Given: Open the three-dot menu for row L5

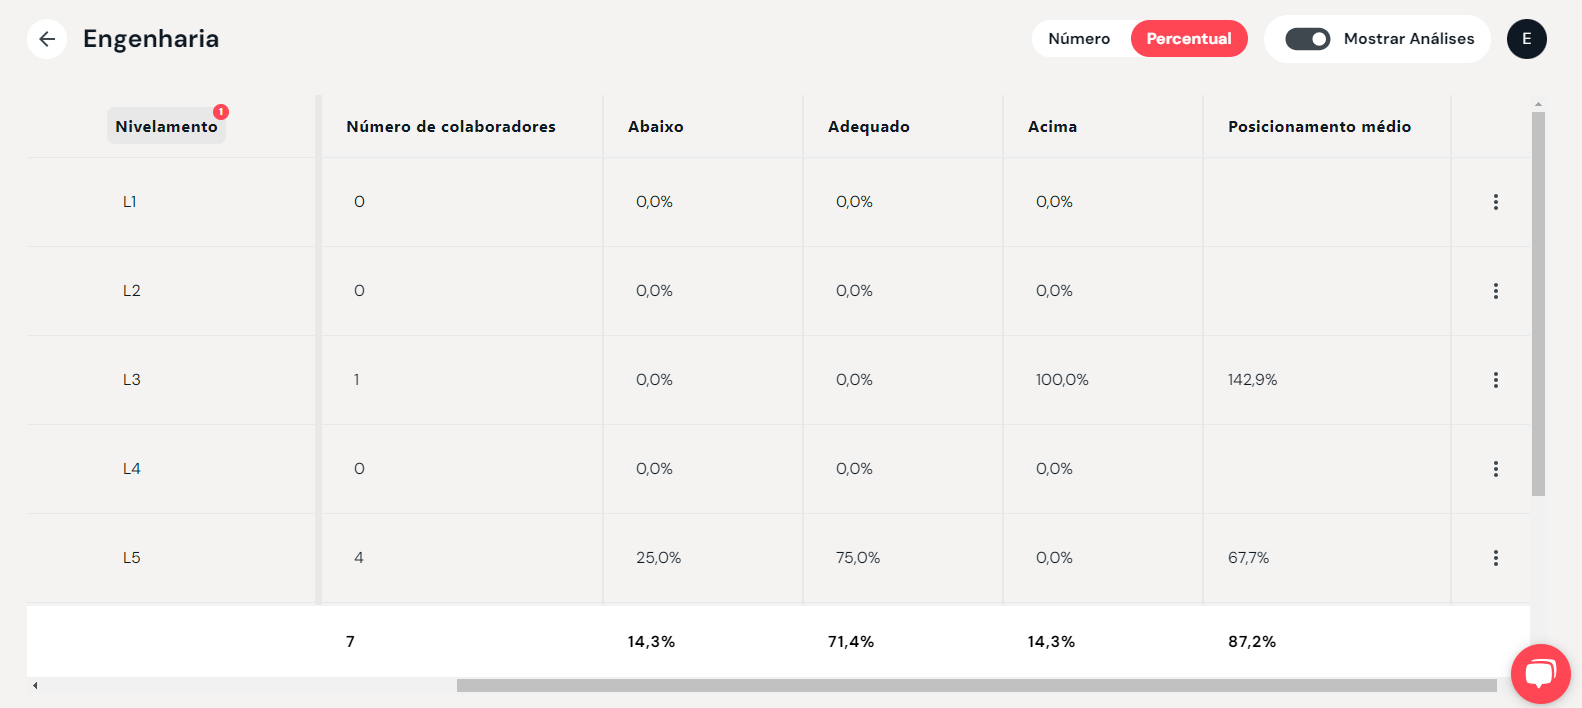Looking at the screenshot, I should coord(1496,558).
